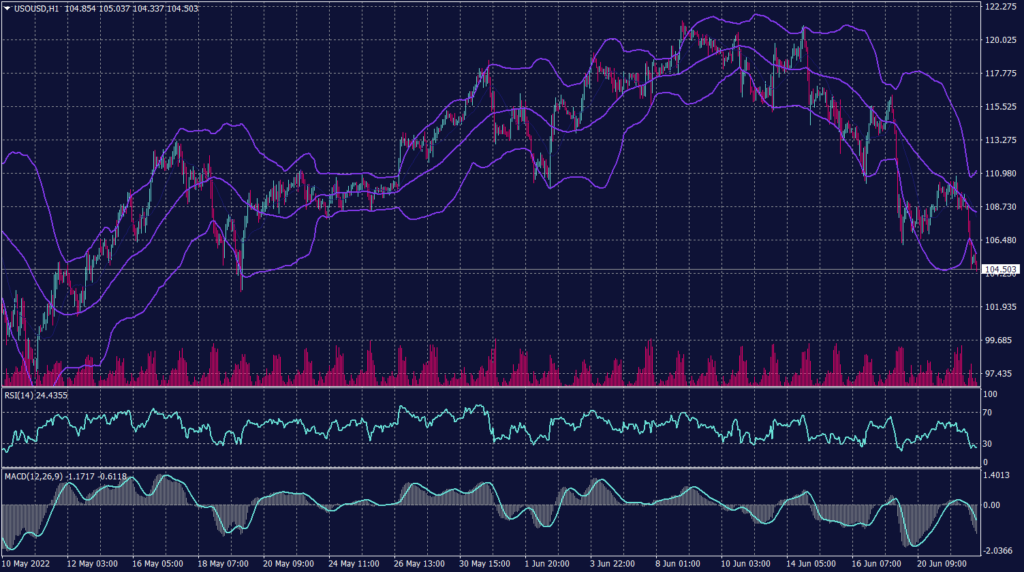Image resolution: width=1024 pixels, height=572 pixels.
Task: Click the RSI 30 level label
Action: [990, 443]
